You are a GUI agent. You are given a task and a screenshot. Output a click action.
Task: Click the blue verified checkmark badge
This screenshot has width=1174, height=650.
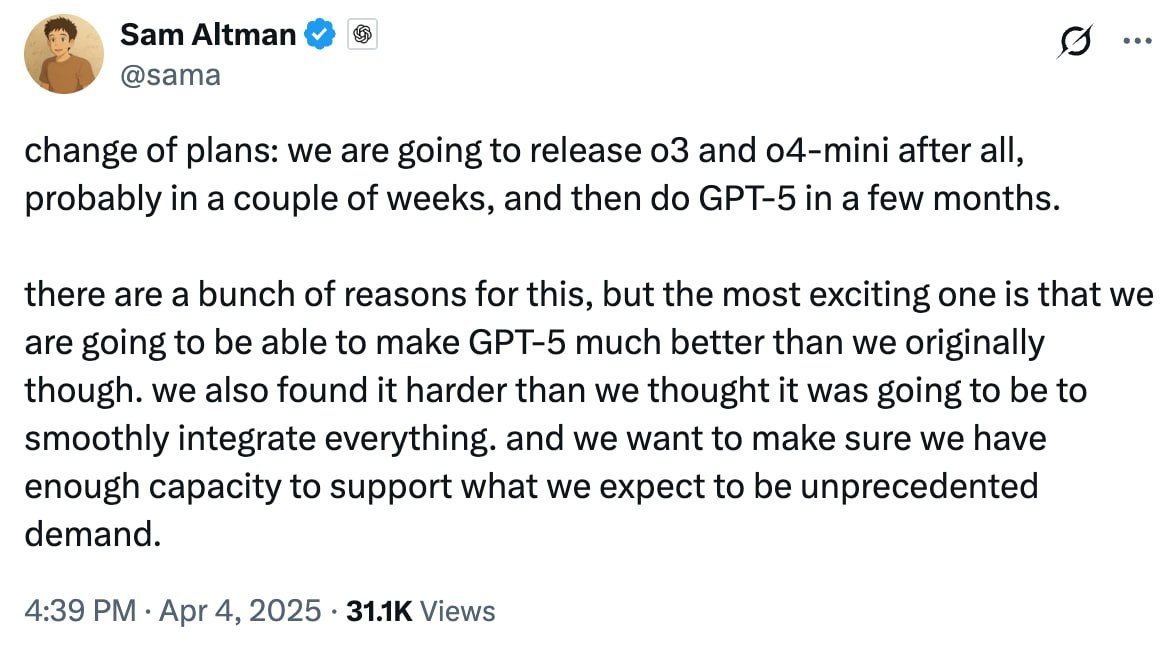(320, 34)
